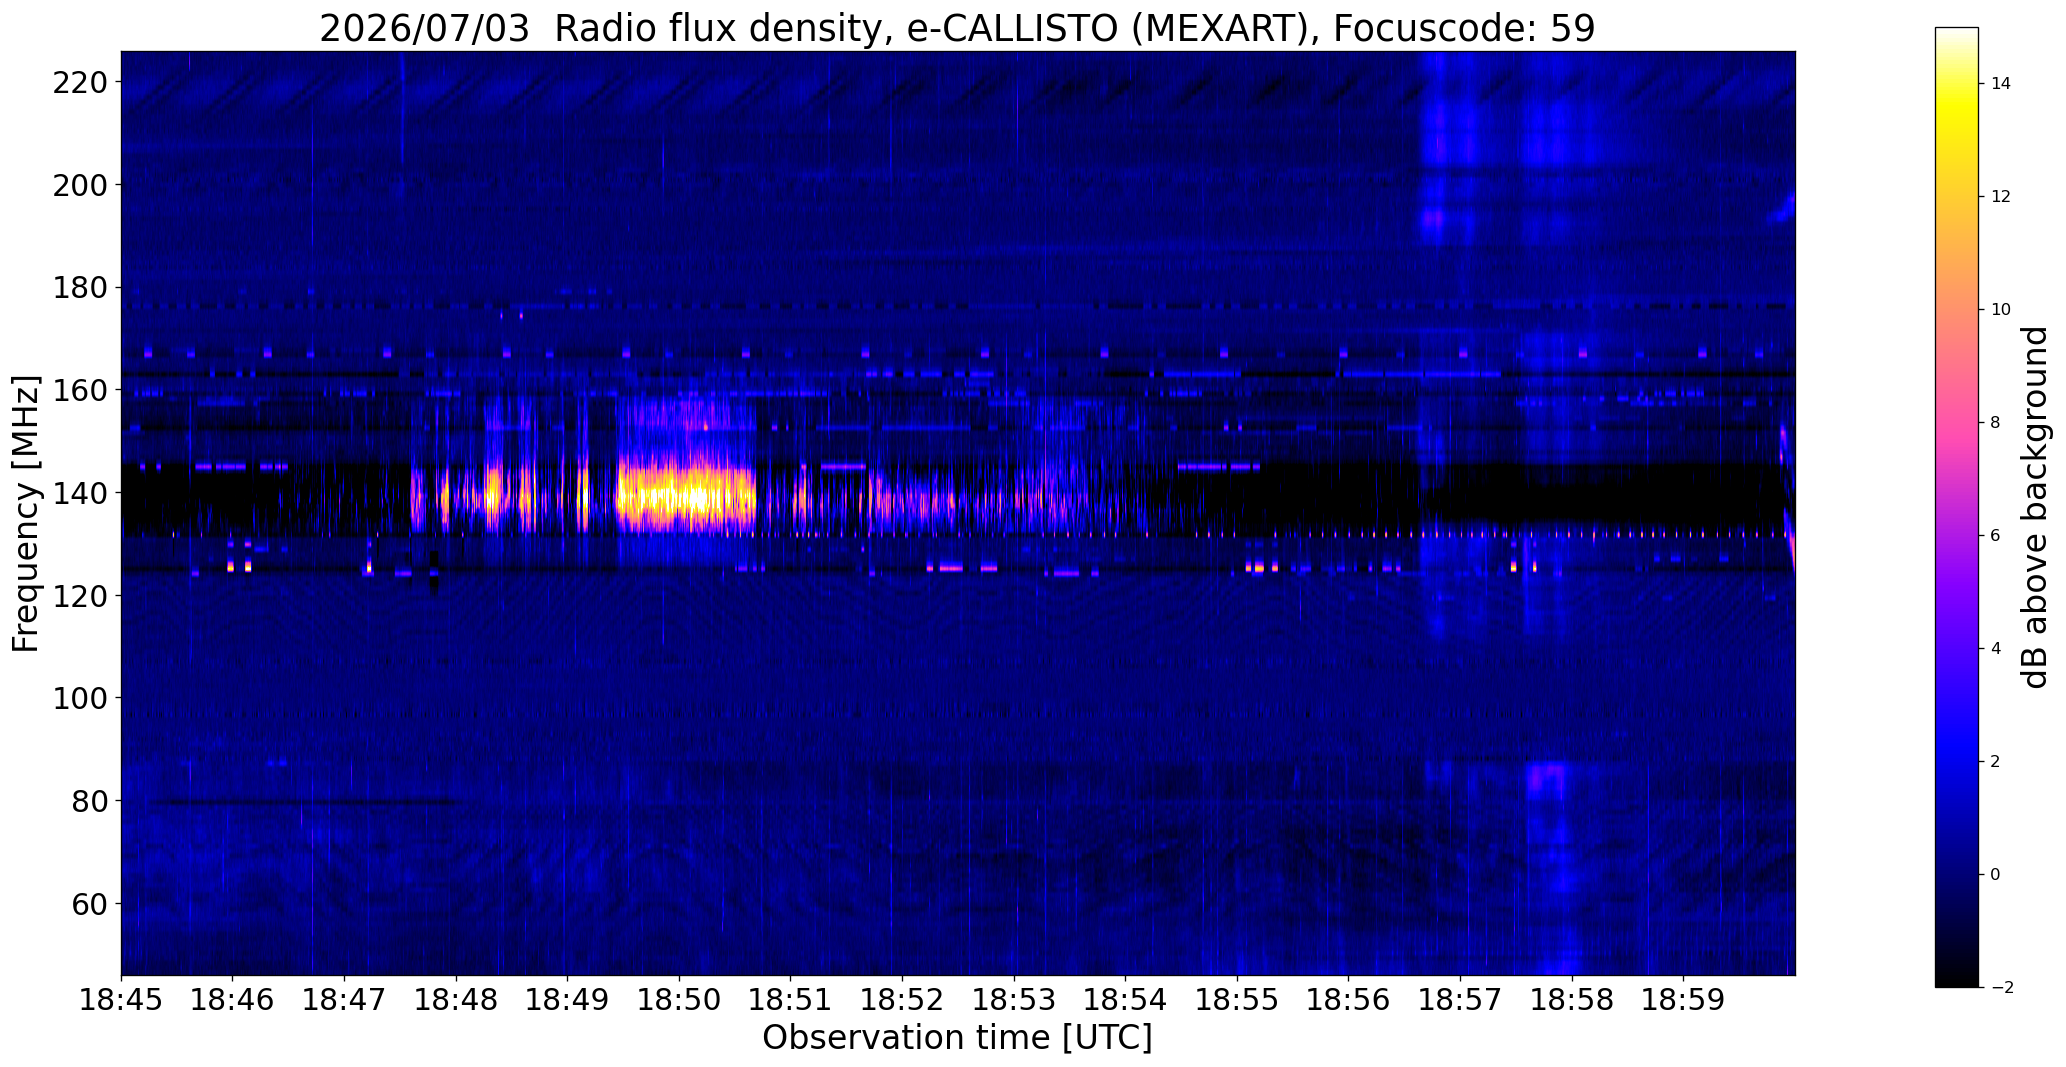This screenshot has height=1067, width=2066.
Task: Click the 'Observation time [UTC]' axis title
Action: [957, 1038]
